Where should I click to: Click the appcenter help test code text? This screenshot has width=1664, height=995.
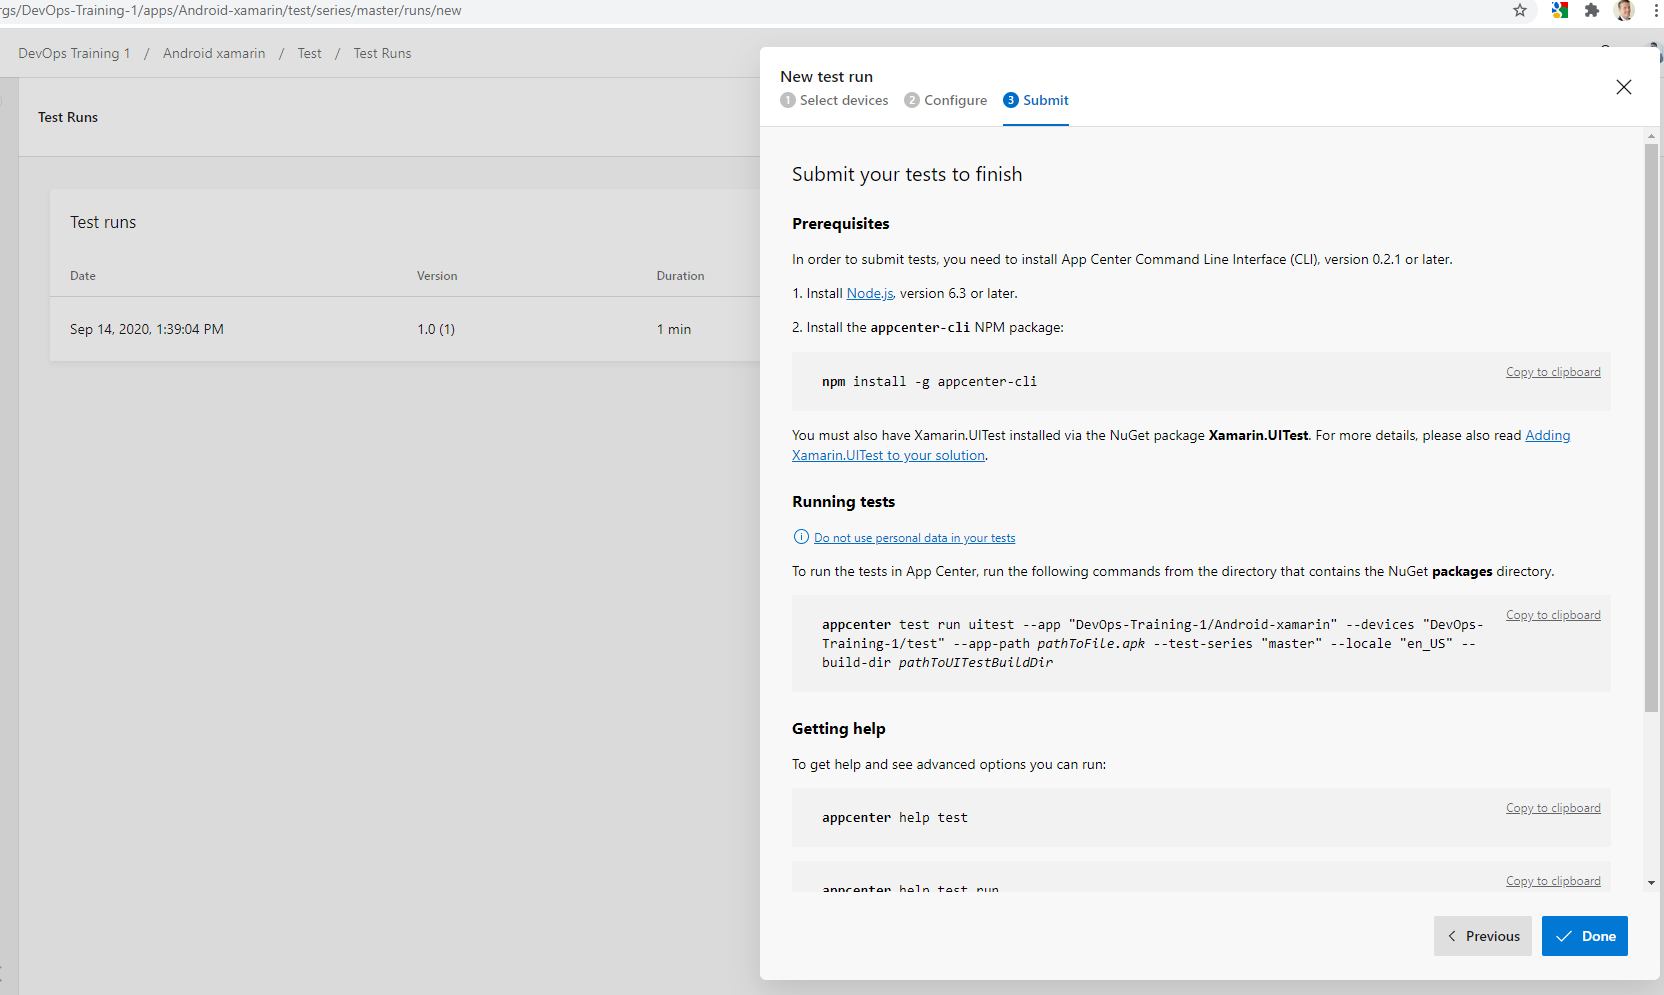895,817
